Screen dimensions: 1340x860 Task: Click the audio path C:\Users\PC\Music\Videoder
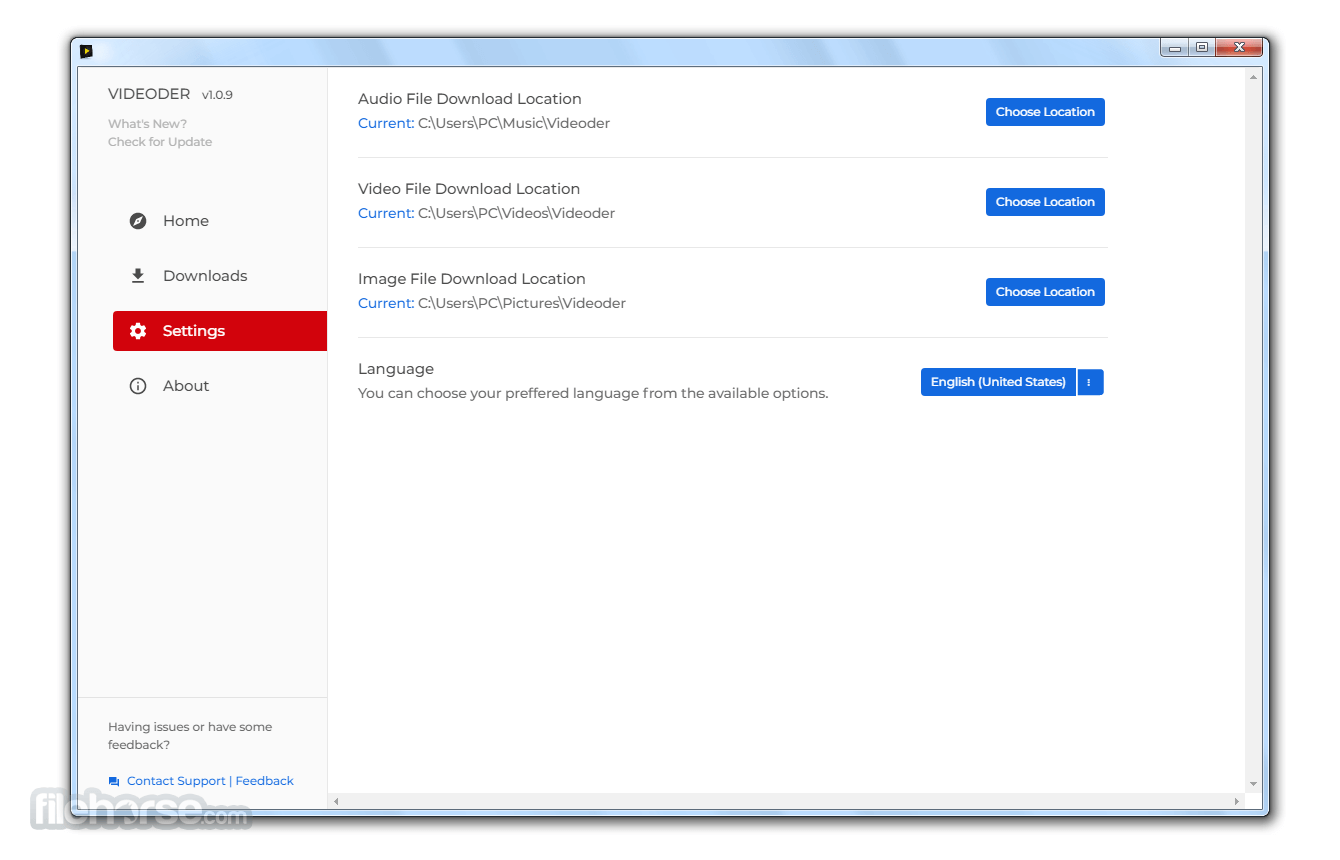pos(514,123)
